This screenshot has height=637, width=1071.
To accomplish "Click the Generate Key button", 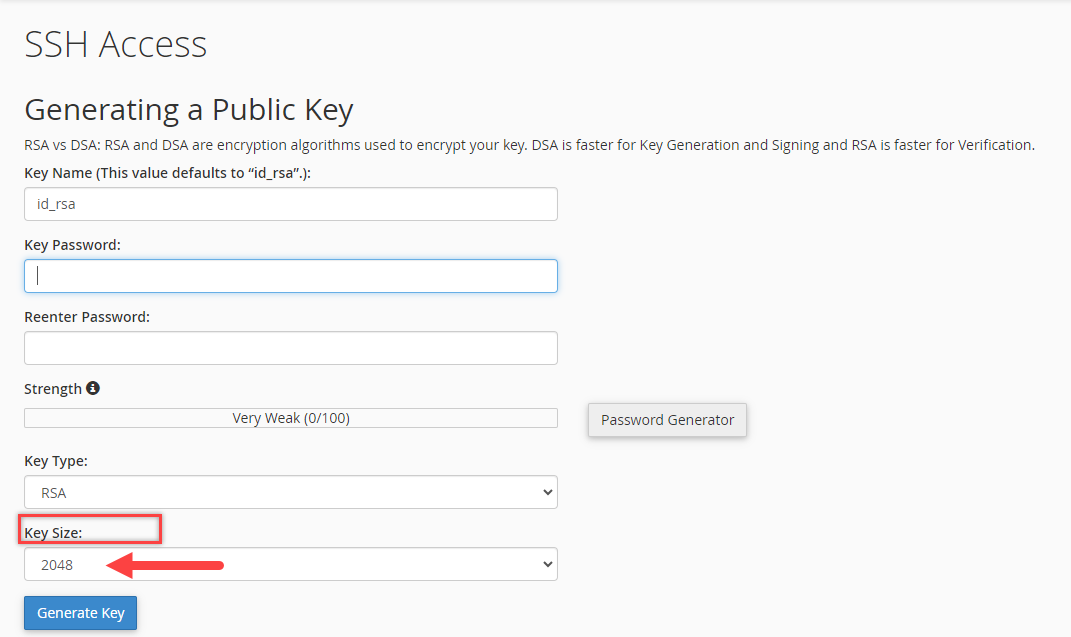I will [x=80, y=612].
